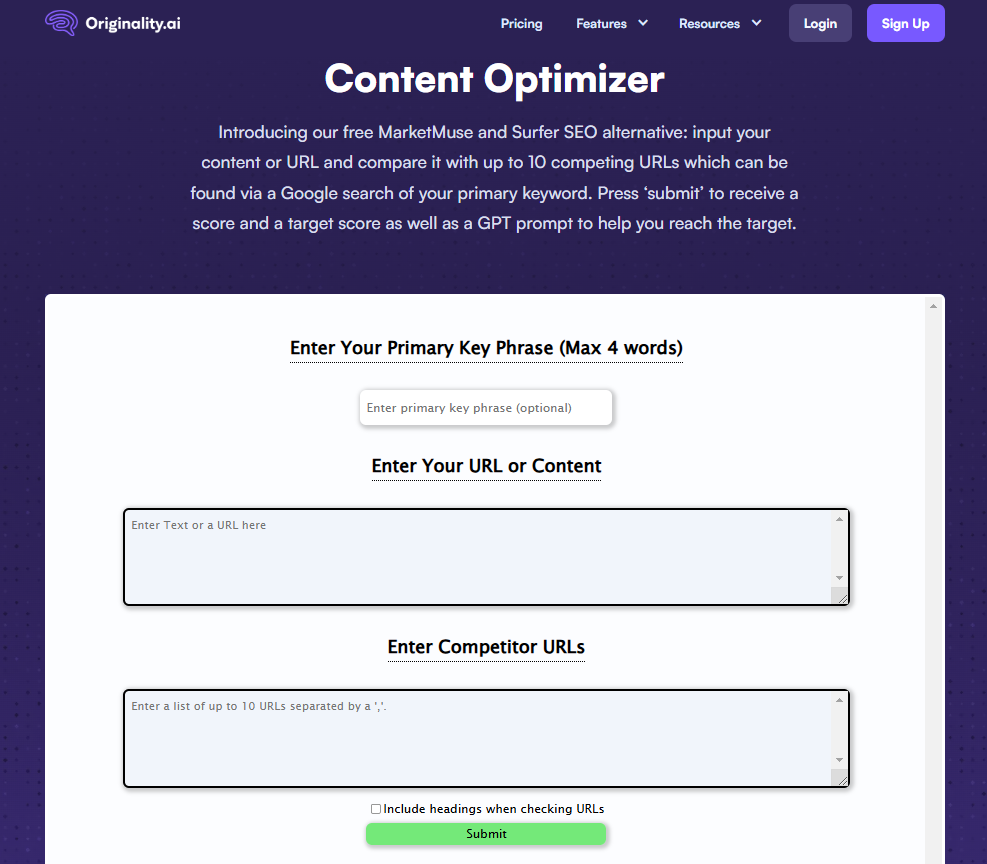This screenshot has width=987, height=864.
Task: Enable Include headings when checking URLs checkbox
Action: click(x=376, y=809)
